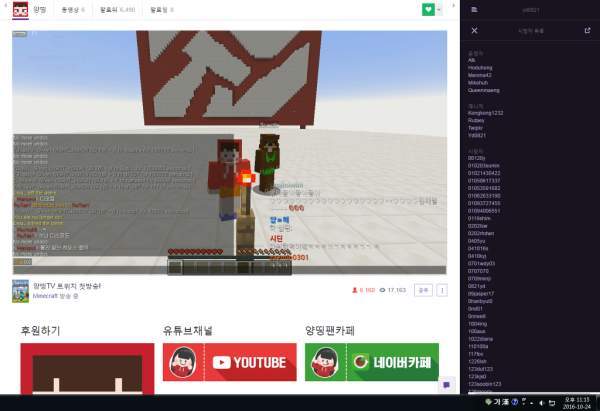Select user 0410kyj in the viewer list
Screen dimensions: 600x411
click(477, 256)
